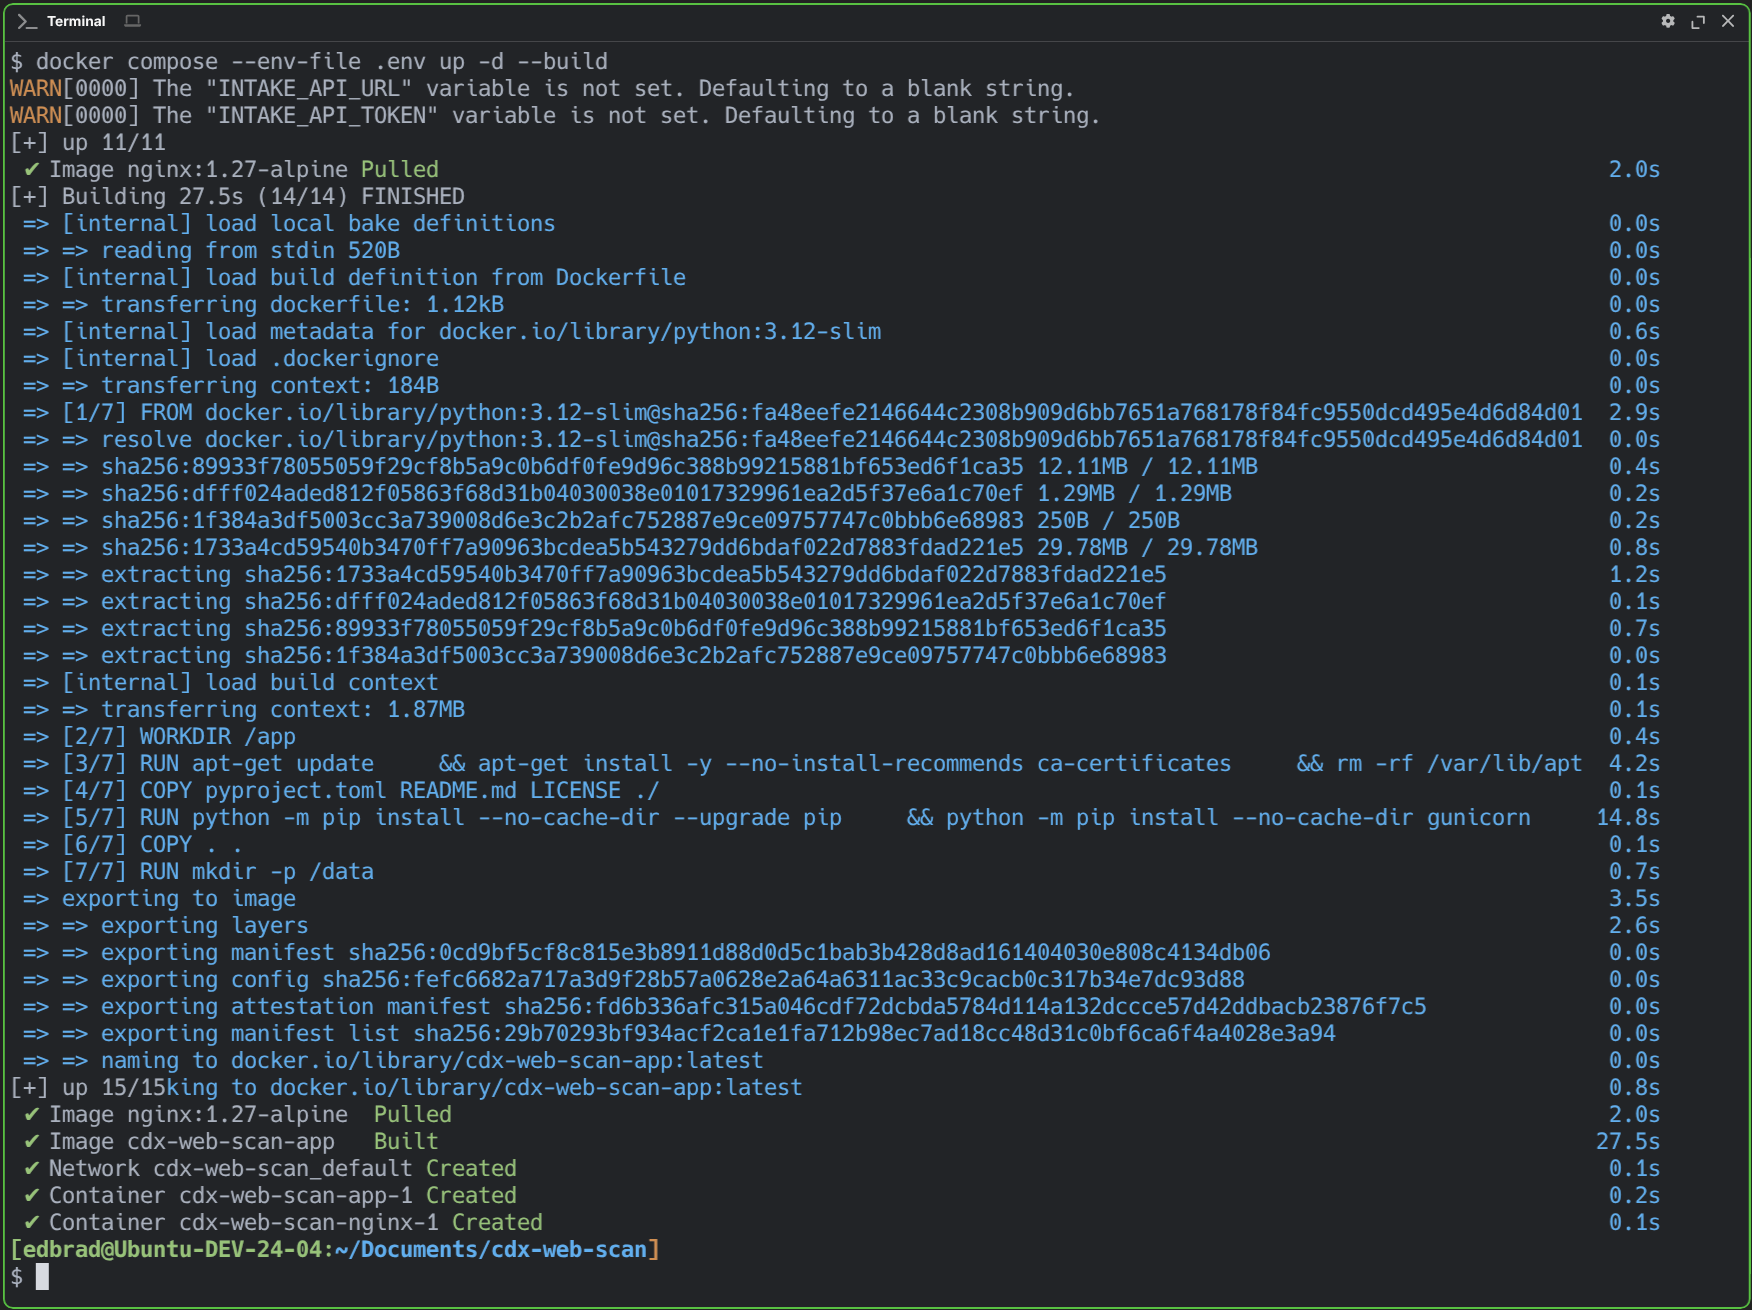This screenshot has height=1310, width=1752.
Task: Maximize the terminal panel with the expand icon
Action: click(1697, 21)
